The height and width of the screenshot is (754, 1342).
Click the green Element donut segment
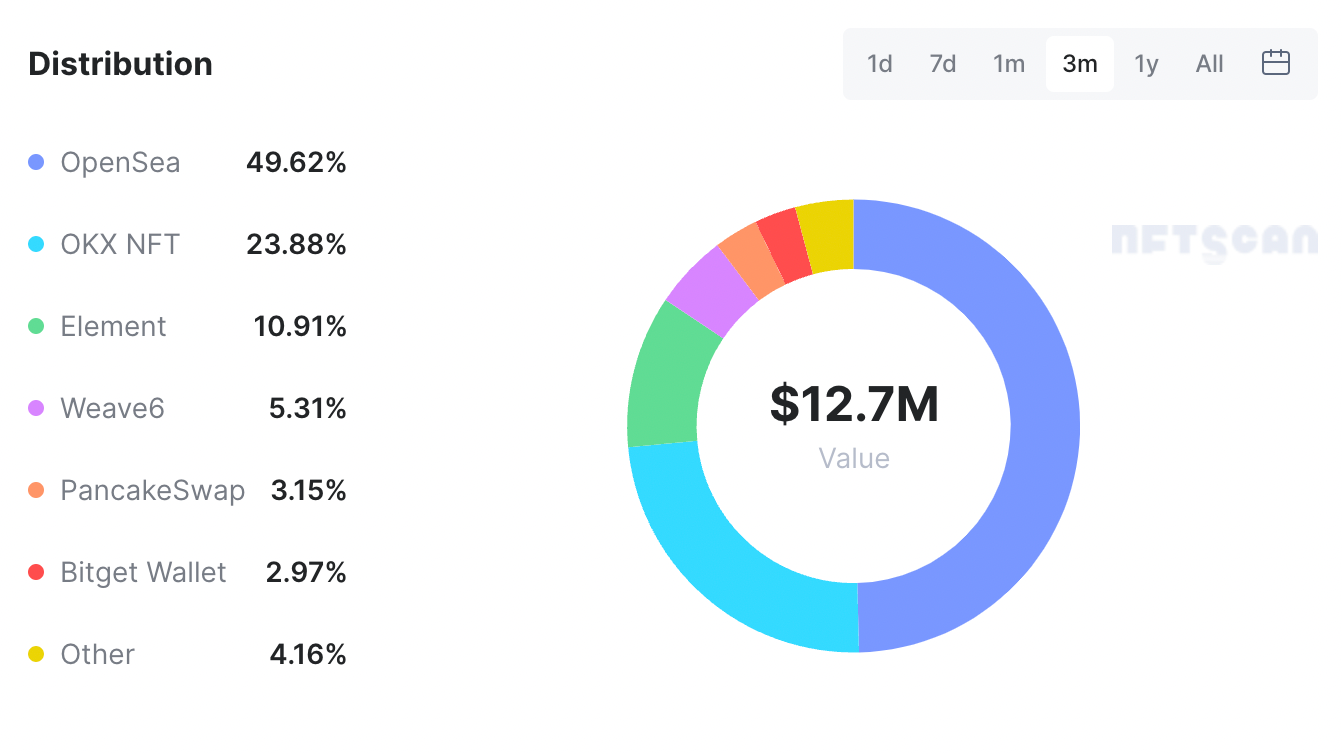[669, 376]
